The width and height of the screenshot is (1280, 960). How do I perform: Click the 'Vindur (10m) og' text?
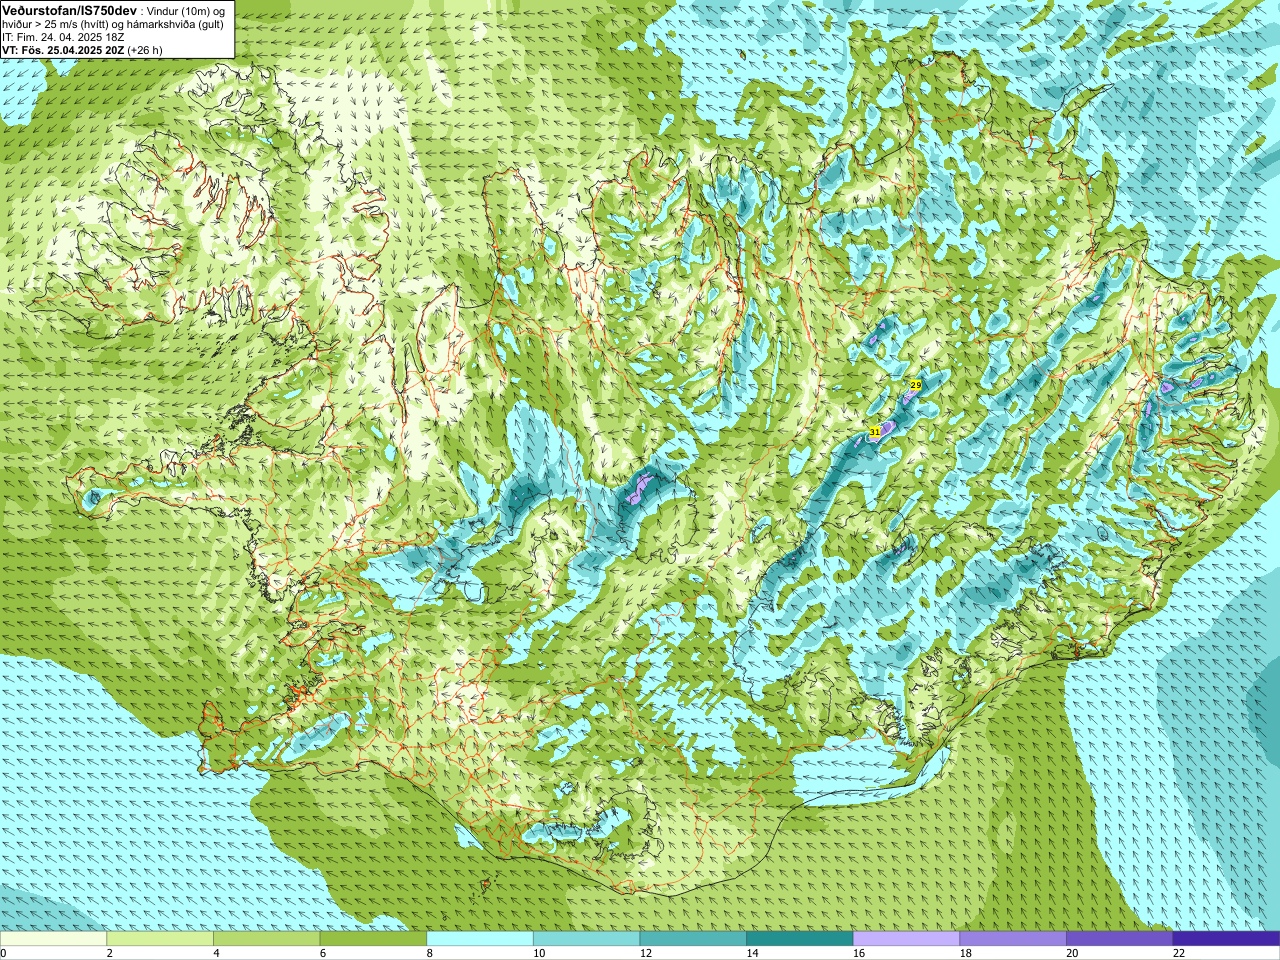(x=186, y=10)
